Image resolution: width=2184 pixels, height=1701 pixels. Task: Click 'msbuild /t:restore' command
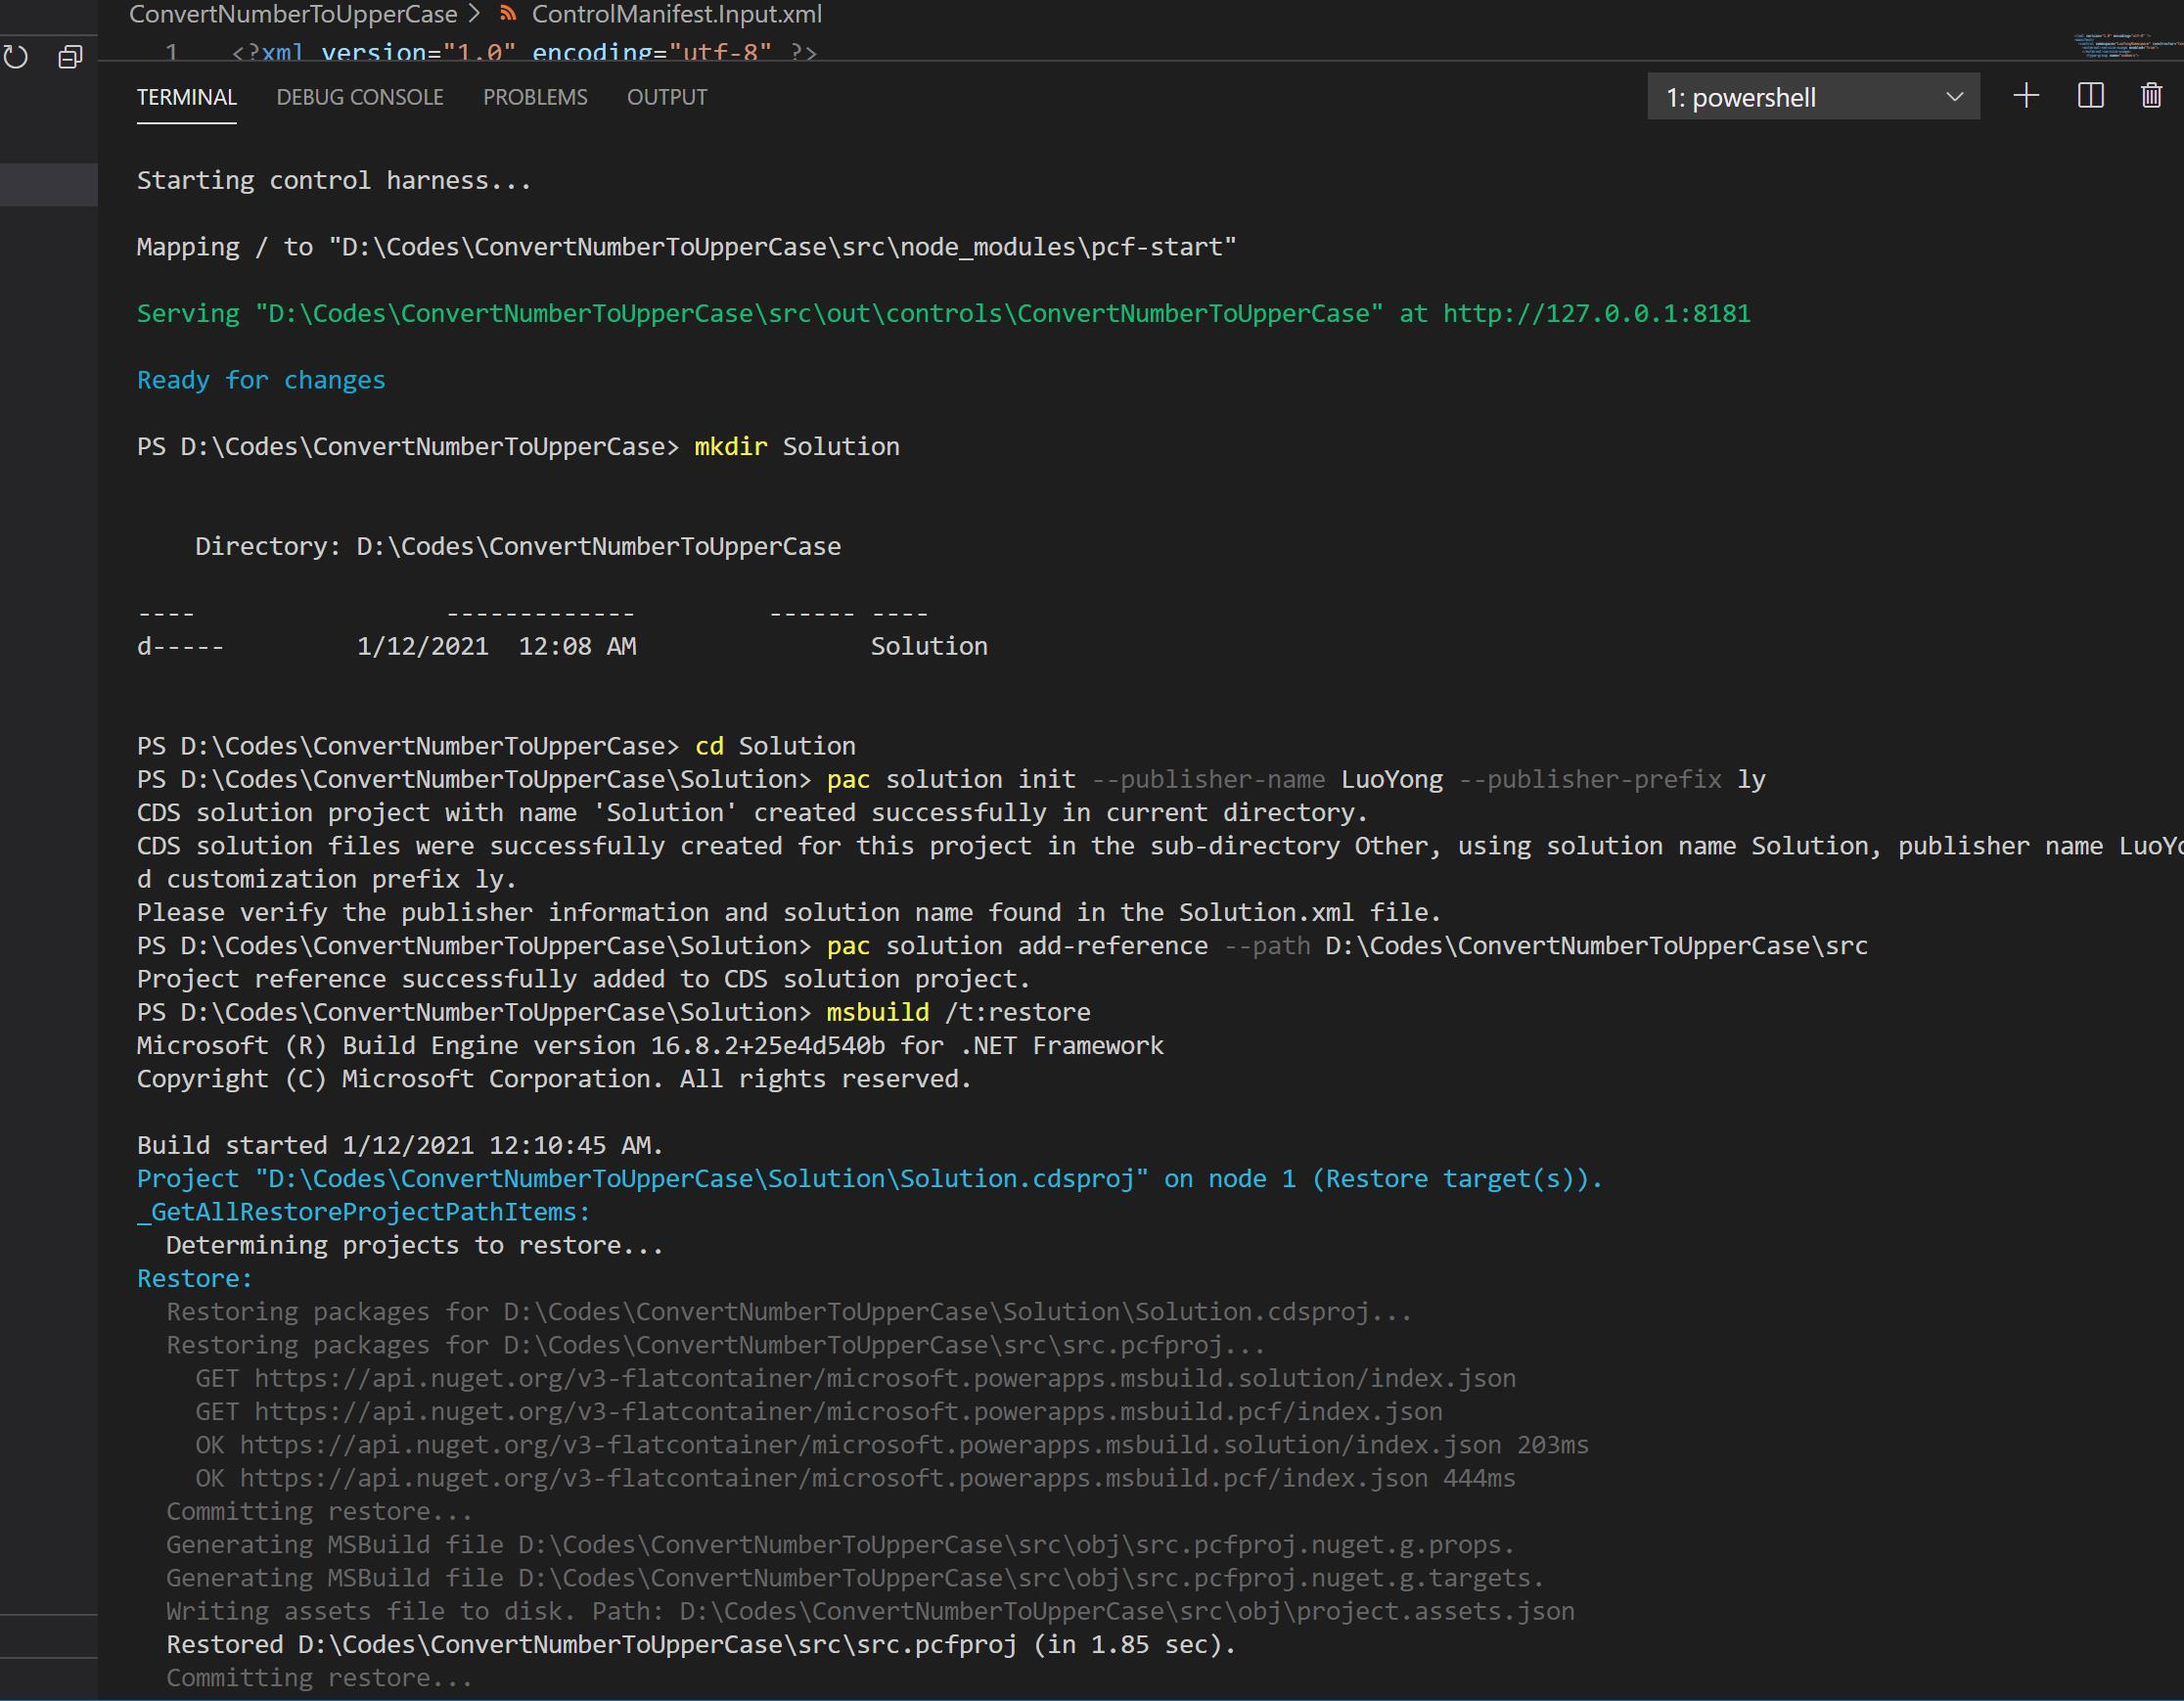(958, 1013)
